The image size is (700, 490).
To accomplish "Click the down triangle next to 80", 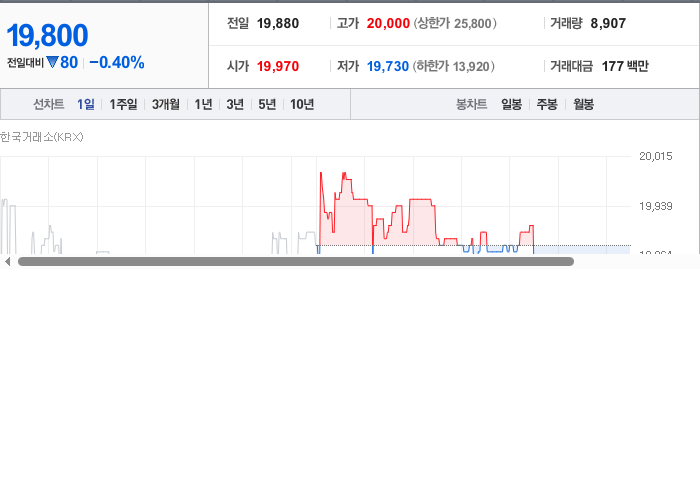I will pyautogui.click(x=53, y=62).
